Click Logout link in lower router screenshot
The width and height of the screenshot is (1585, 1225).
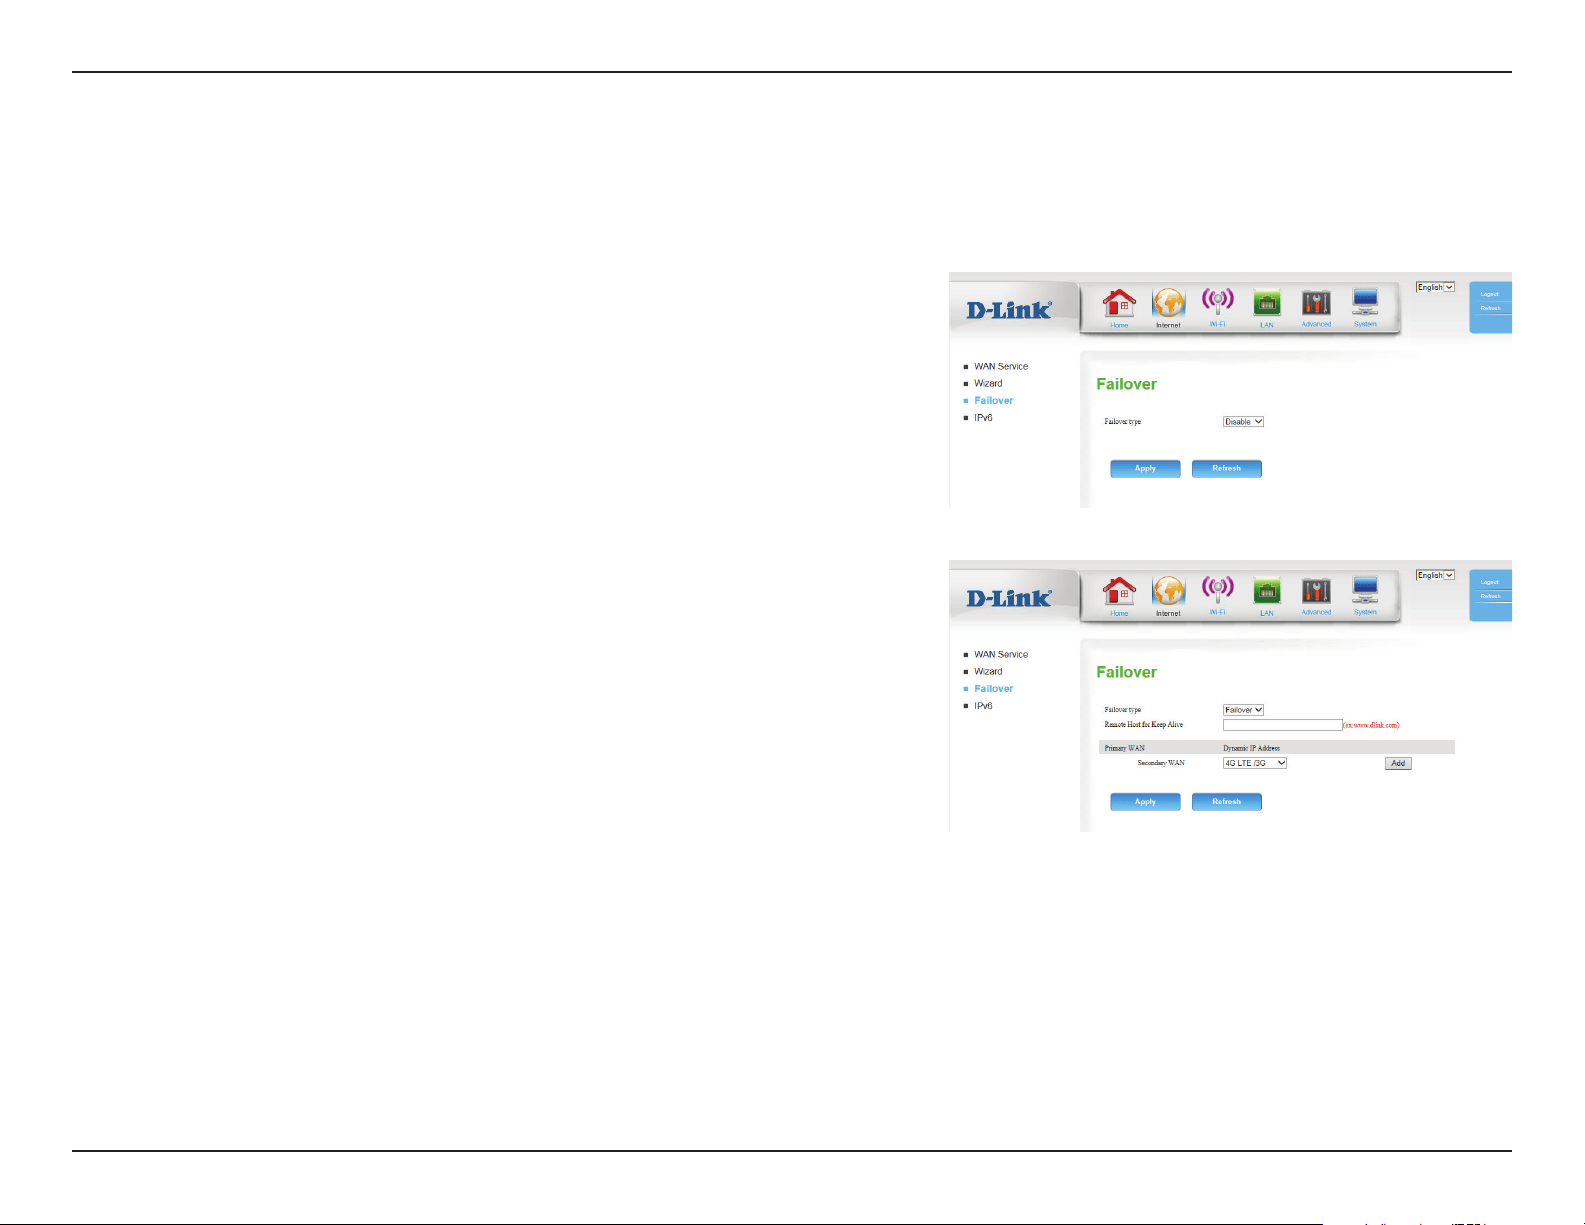tap(1490, 582)
